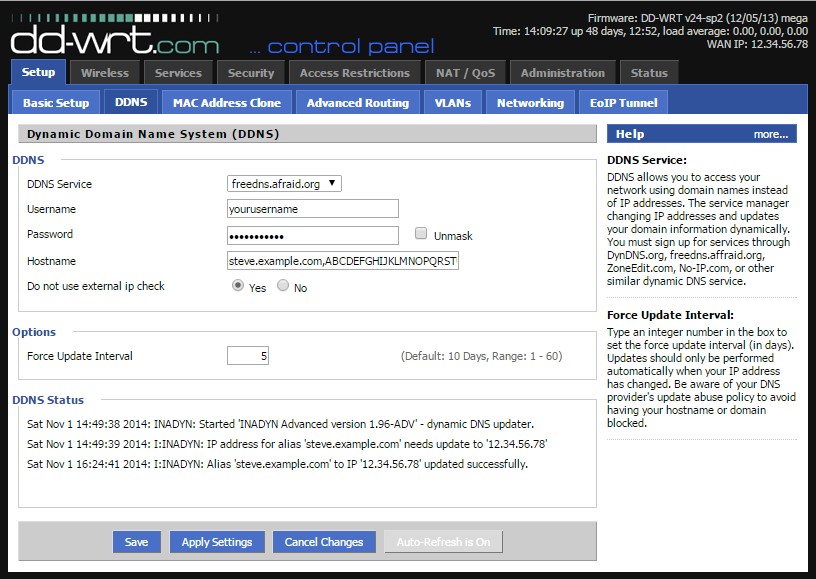Click the Default 10 Days range hint
The height and width of the screenshot is (579, 816).
pos(481,356)
